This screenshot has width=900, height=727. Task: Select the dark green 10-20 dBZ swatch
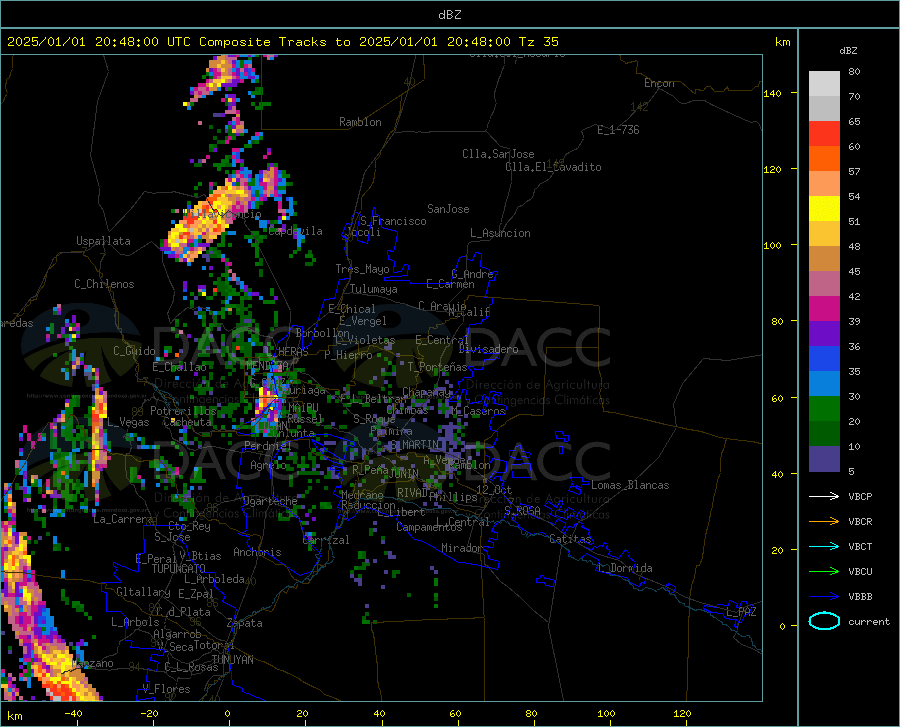(824, 434)
